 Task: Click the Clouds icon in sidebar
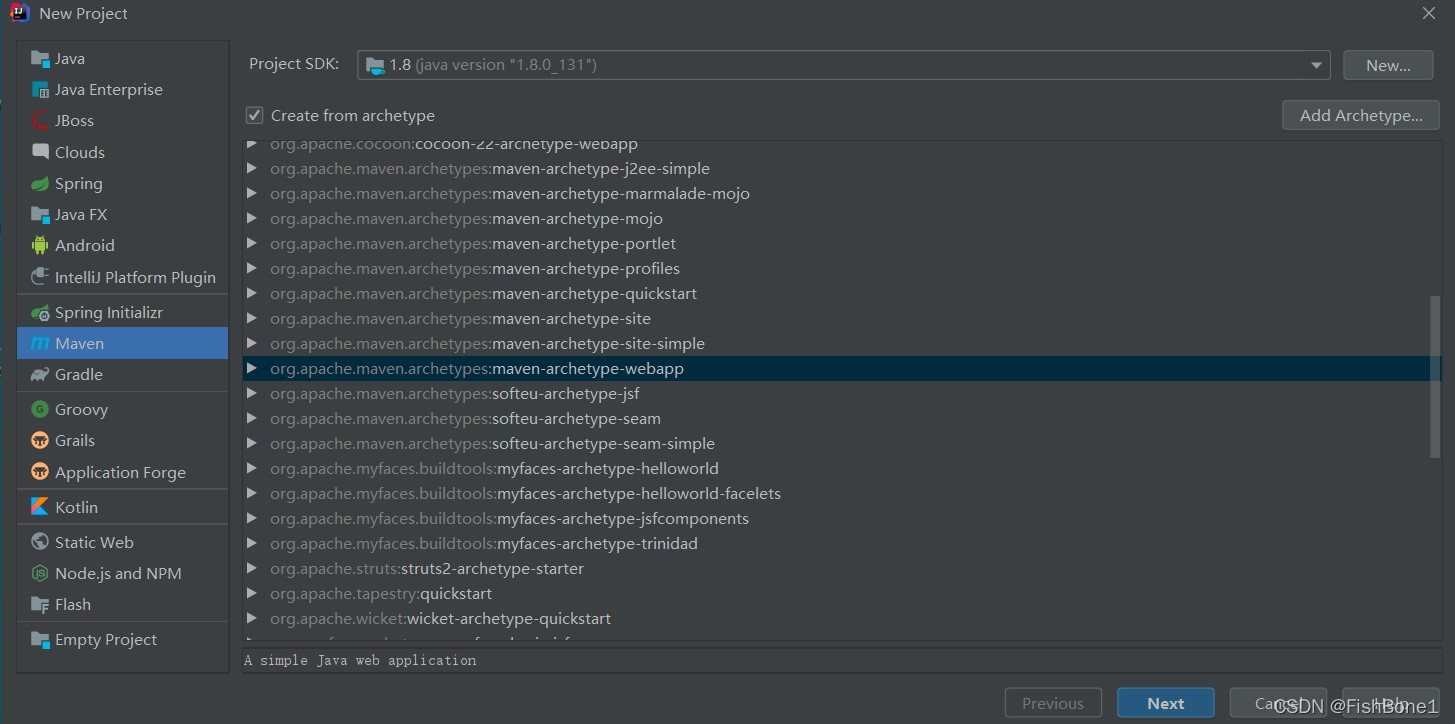pyautogui.click(x=40, y=152)
